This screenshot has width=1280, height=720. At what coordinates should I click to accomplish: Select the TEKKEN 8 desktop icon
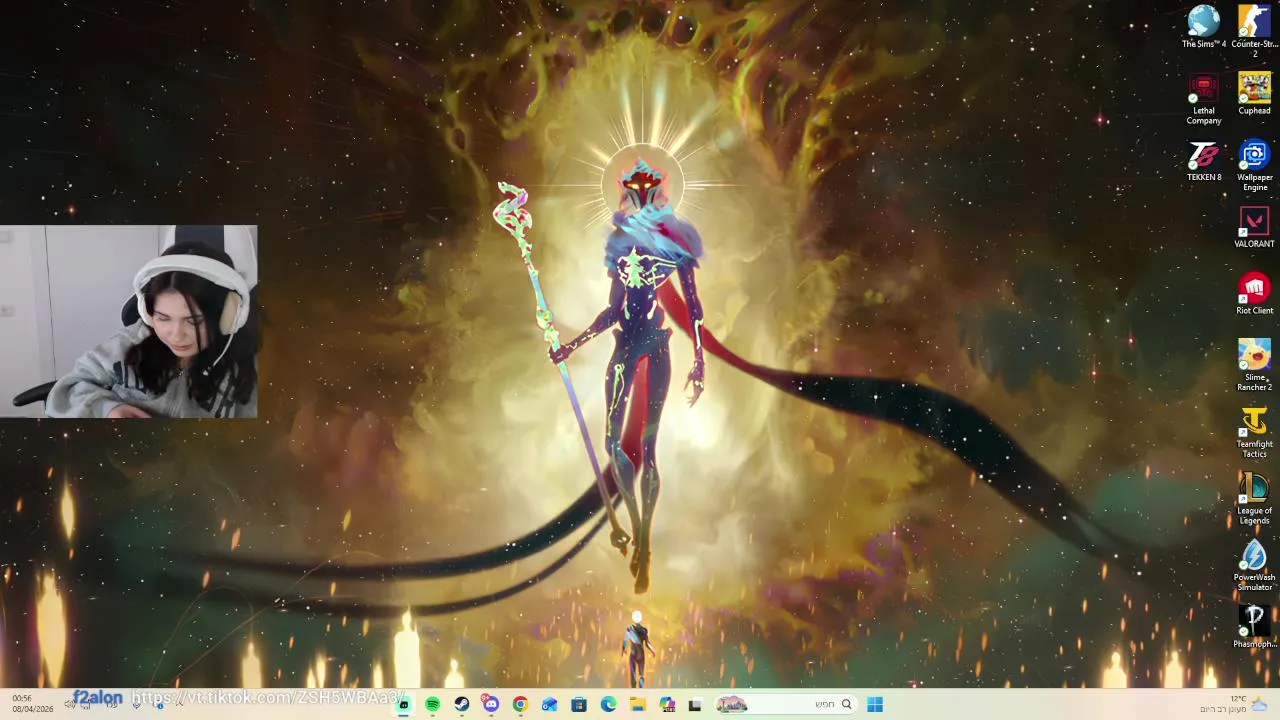point(1204,161)
